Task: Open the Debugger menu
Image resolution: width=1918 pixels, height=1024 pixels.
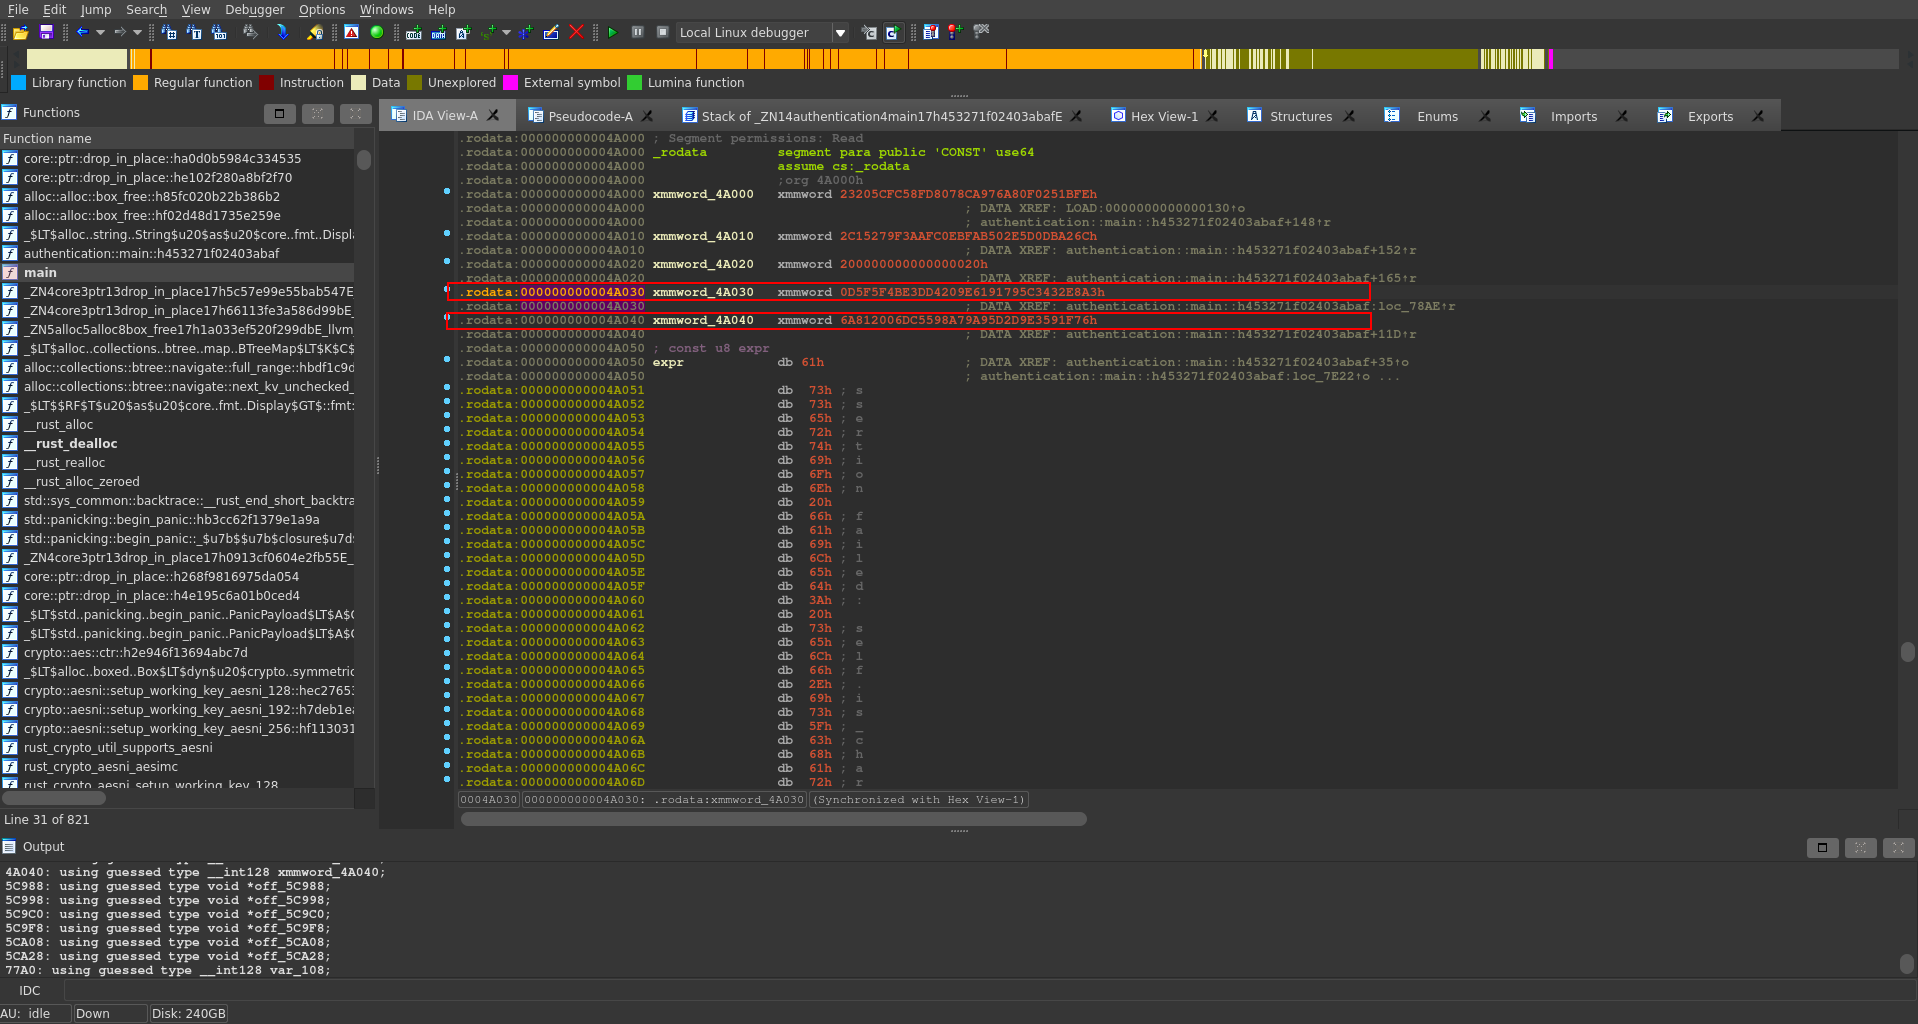Action: (x=254, y=10)
